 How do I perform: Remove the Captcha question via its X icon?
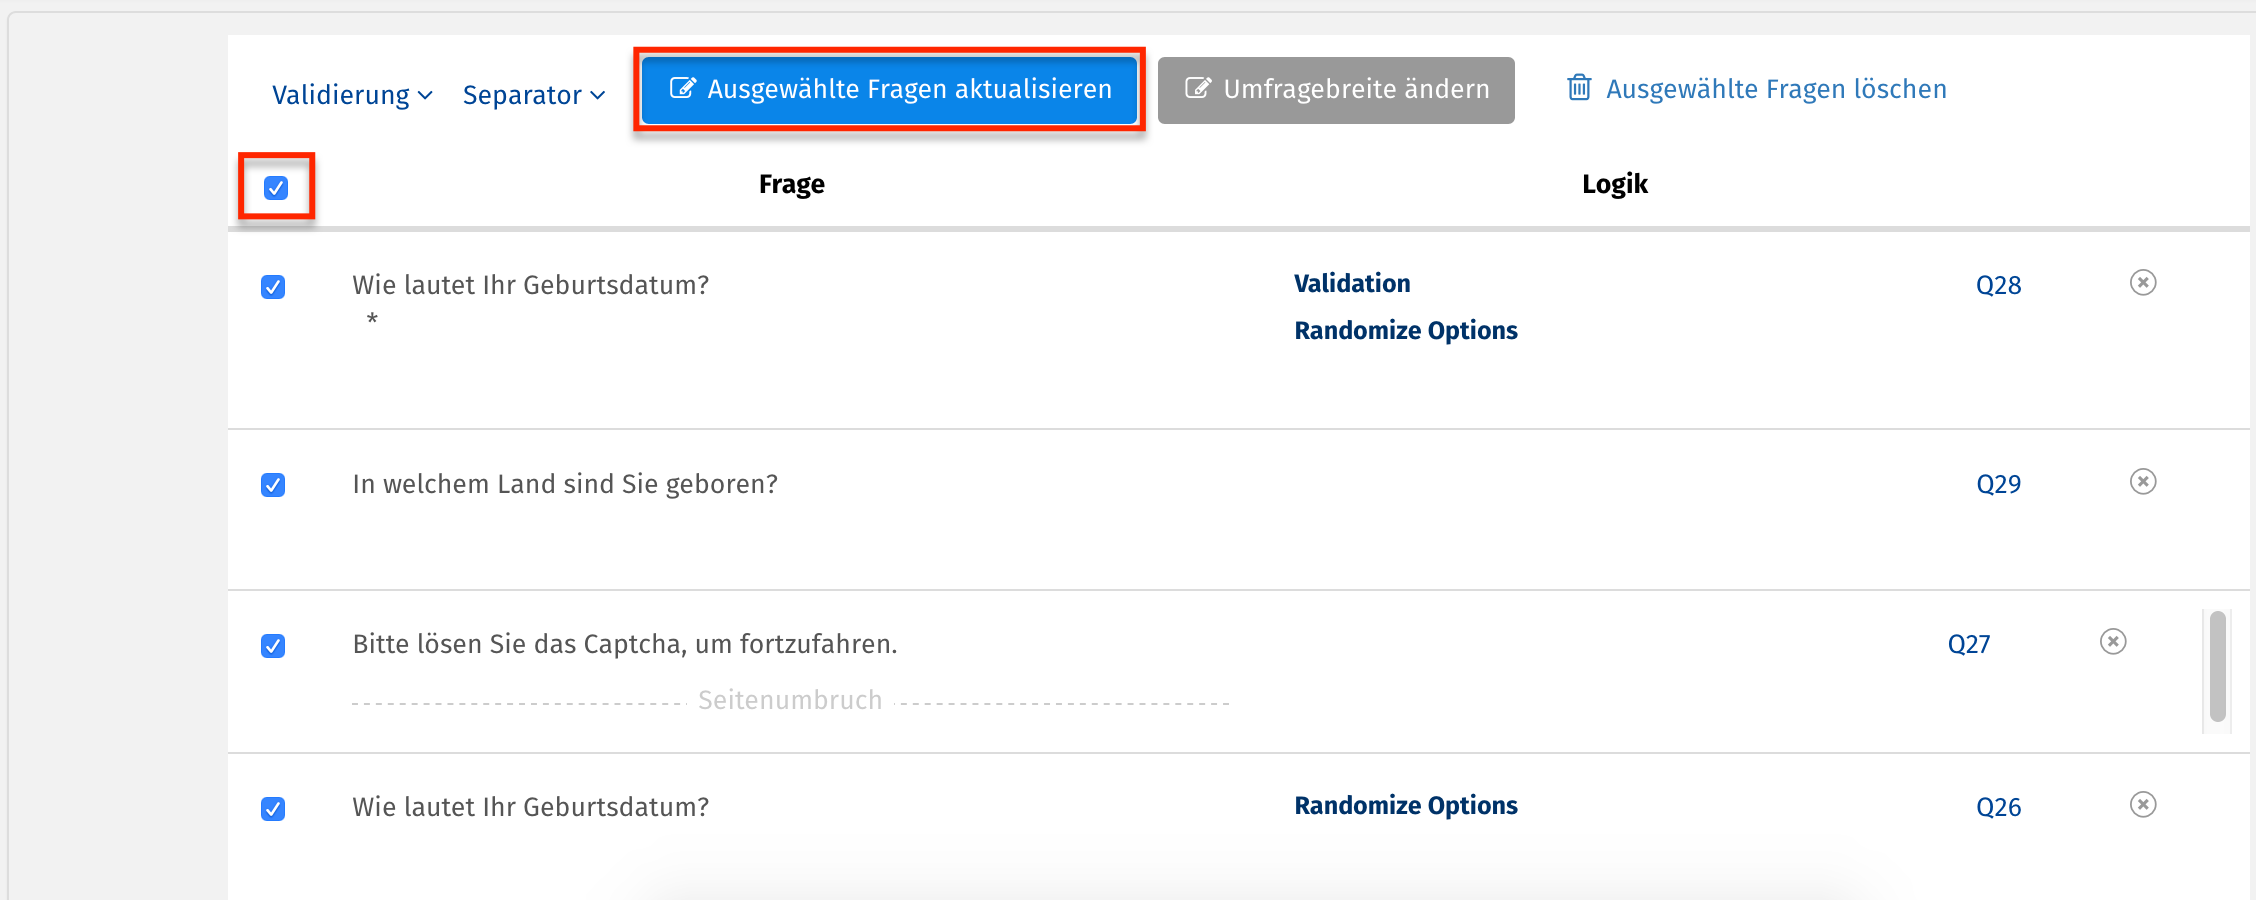2113,643
